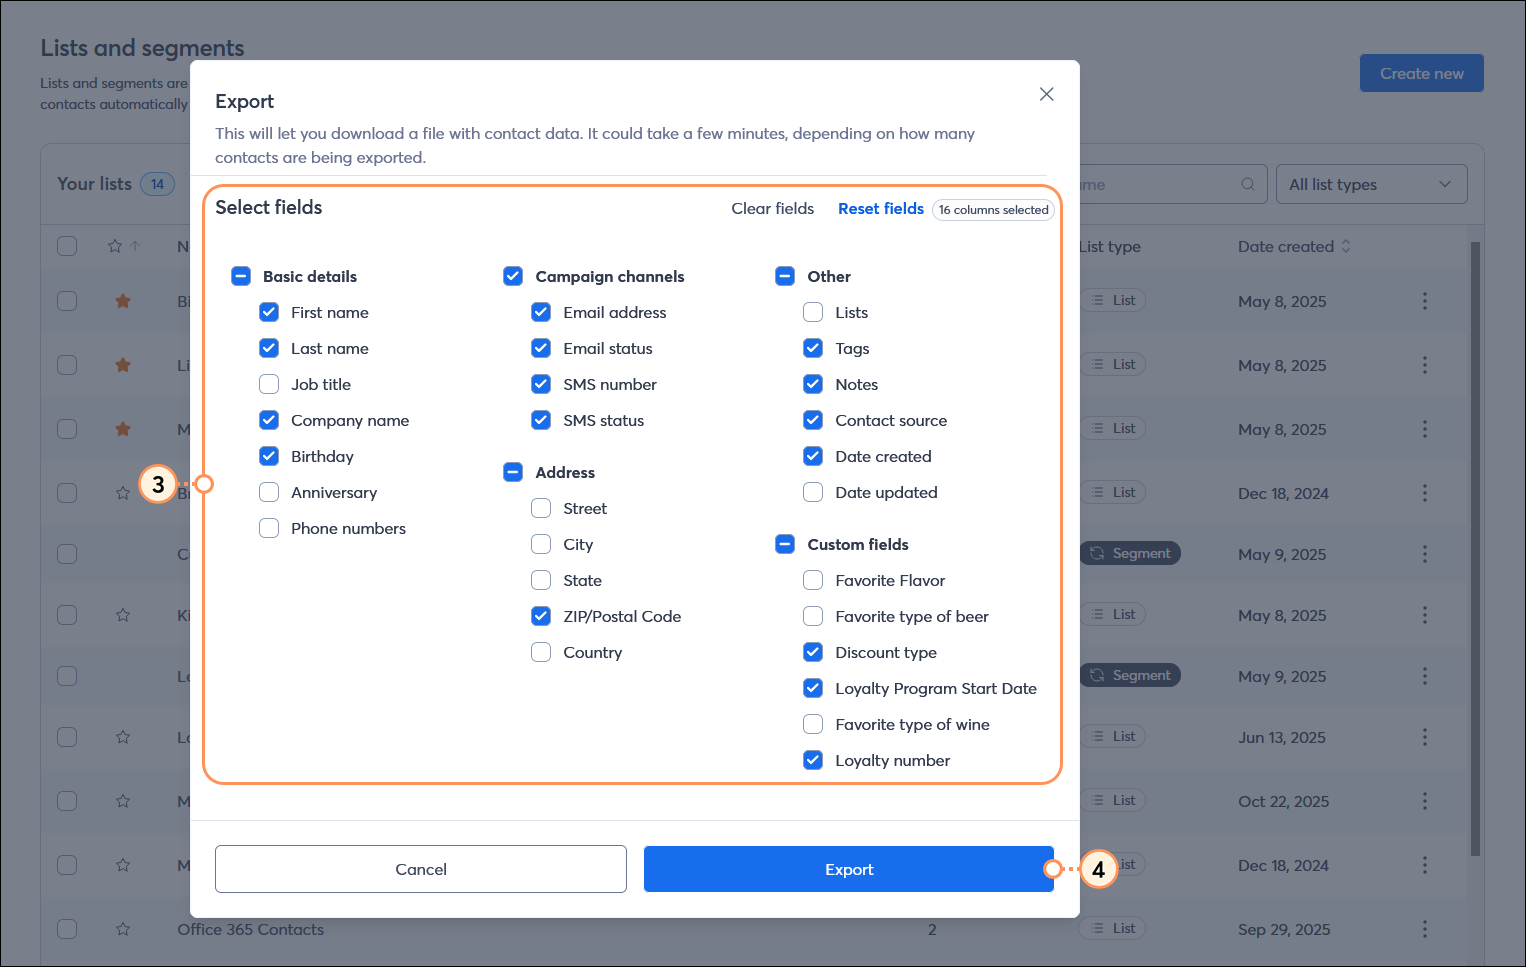
Task: Enable the Job title checkbox
Action: (269, 384)
